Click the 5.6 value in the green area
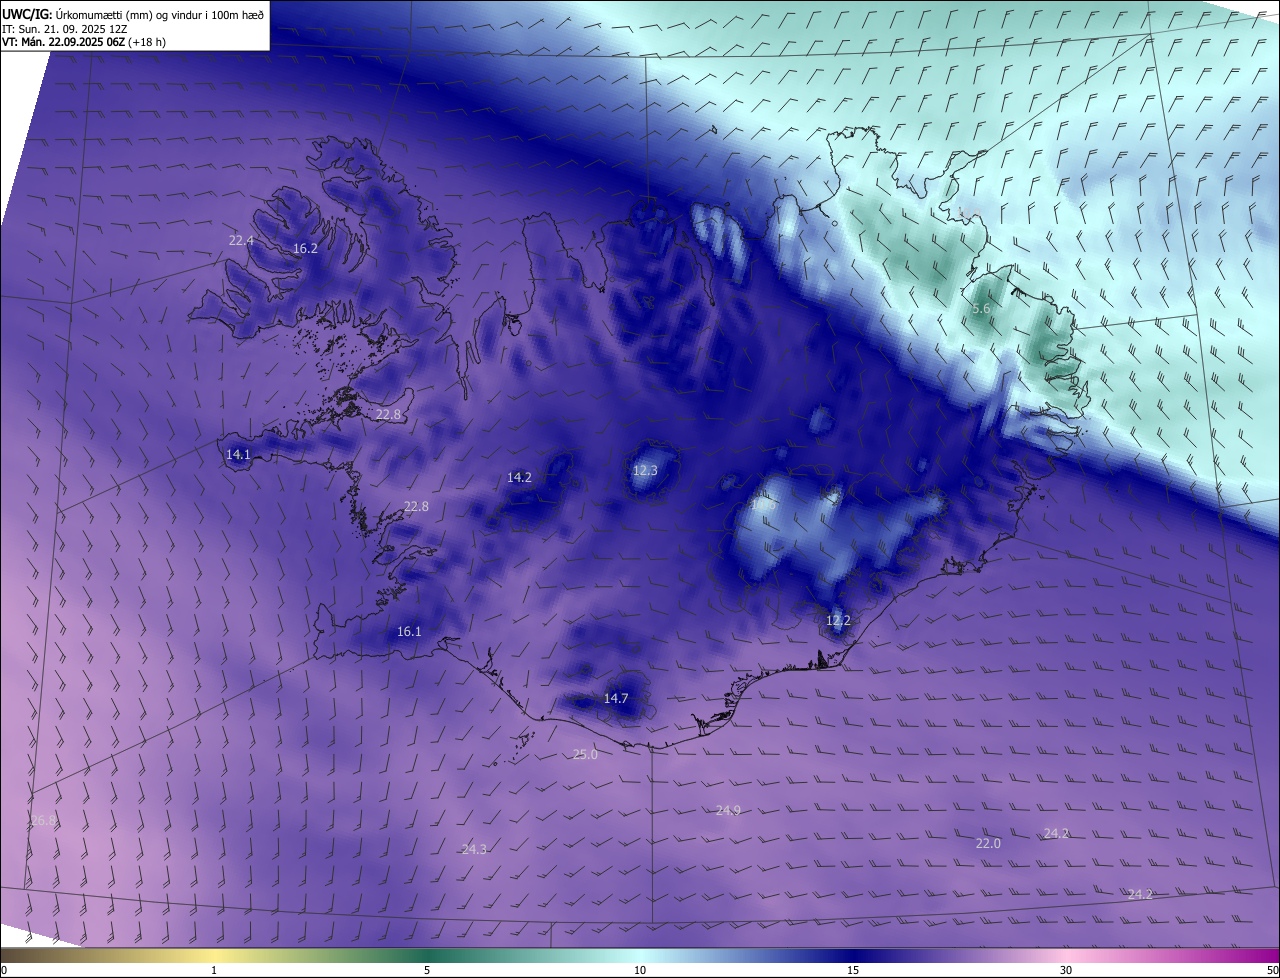The height and width of the screenshot is (978, 1280). pos(981,309)
